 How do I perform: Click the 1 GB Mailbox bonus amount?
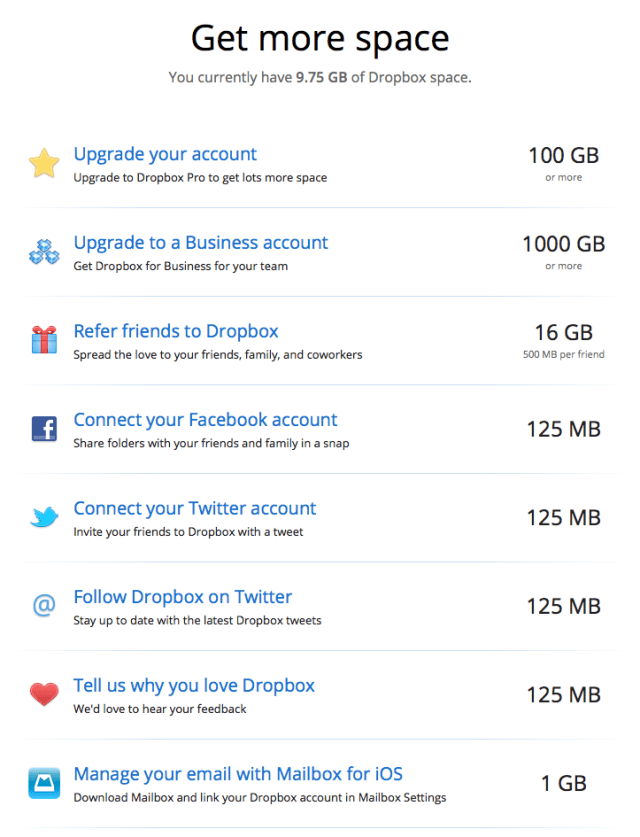564,783
